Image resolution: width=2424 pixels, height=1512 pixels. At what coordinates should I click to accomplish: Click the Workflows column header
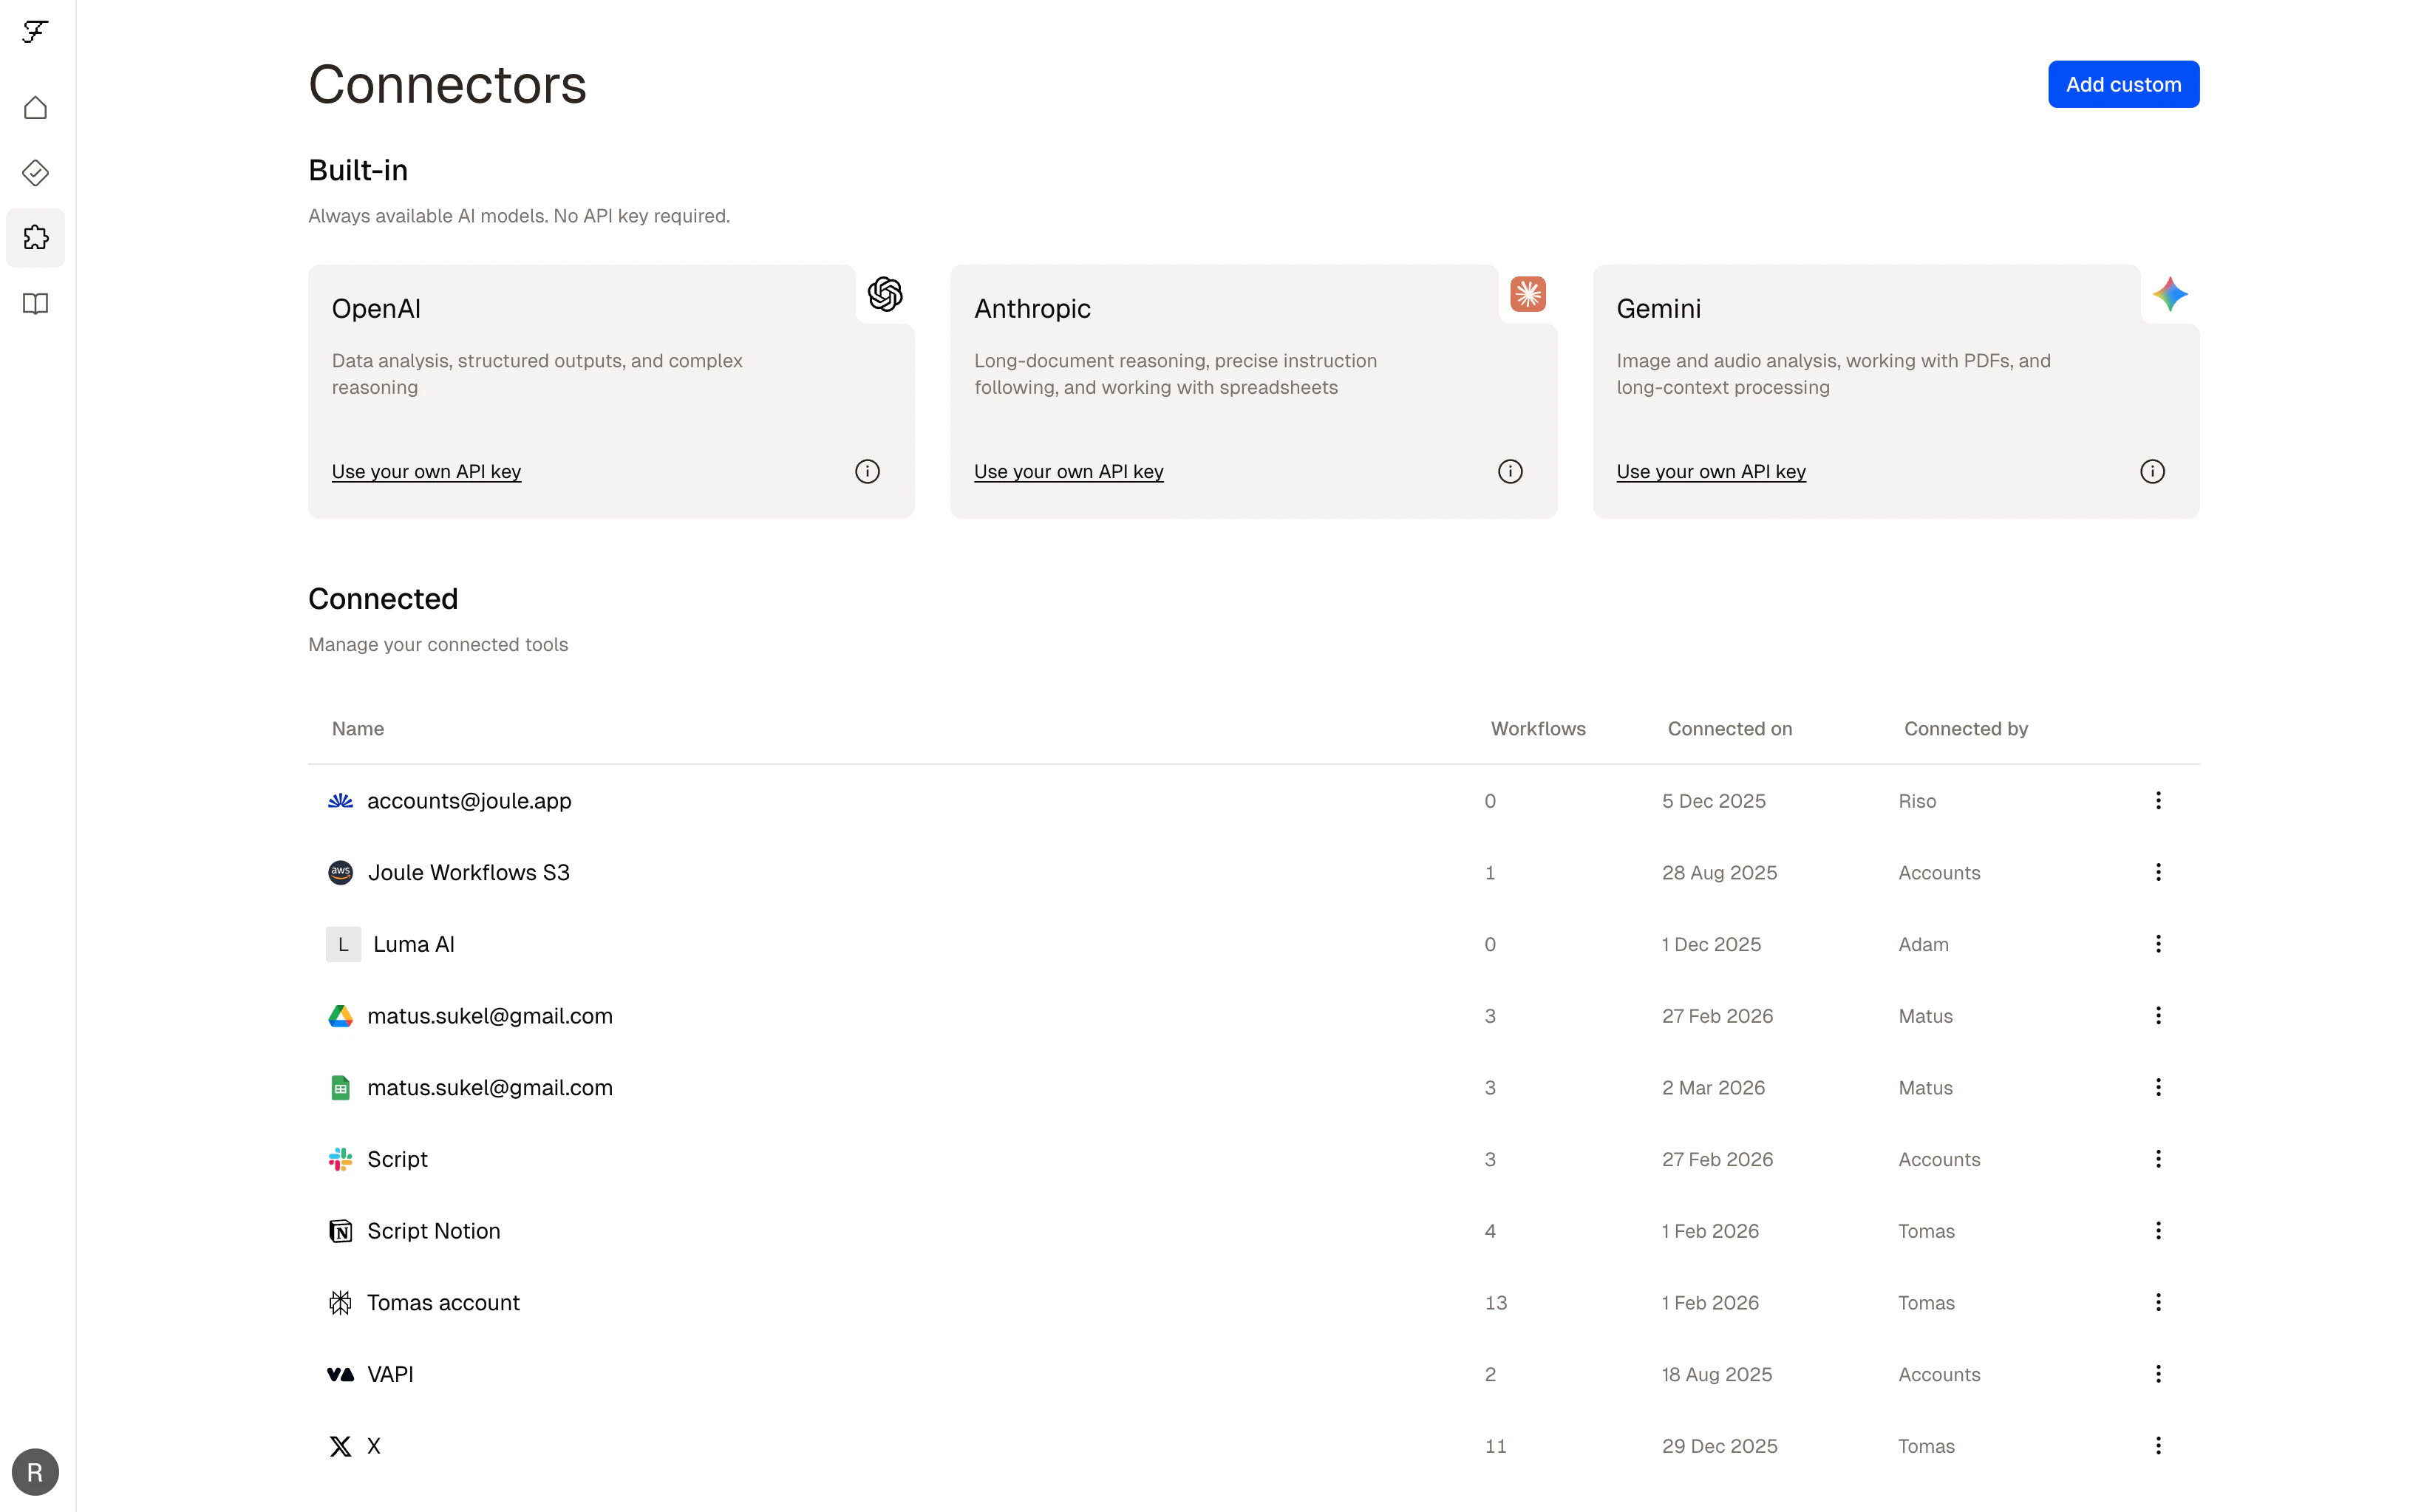tap(1537, 729)
